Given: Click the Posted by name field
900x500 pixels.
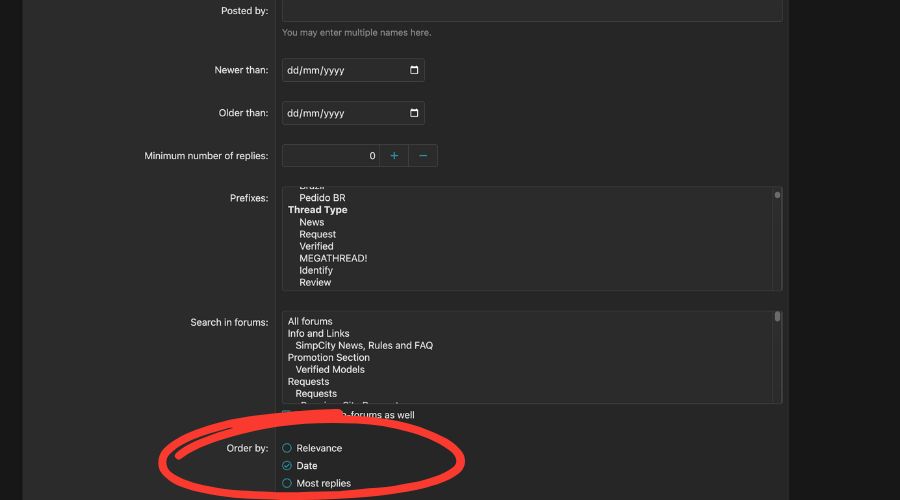Looking at the screenshot, I should tap(531, 10).
